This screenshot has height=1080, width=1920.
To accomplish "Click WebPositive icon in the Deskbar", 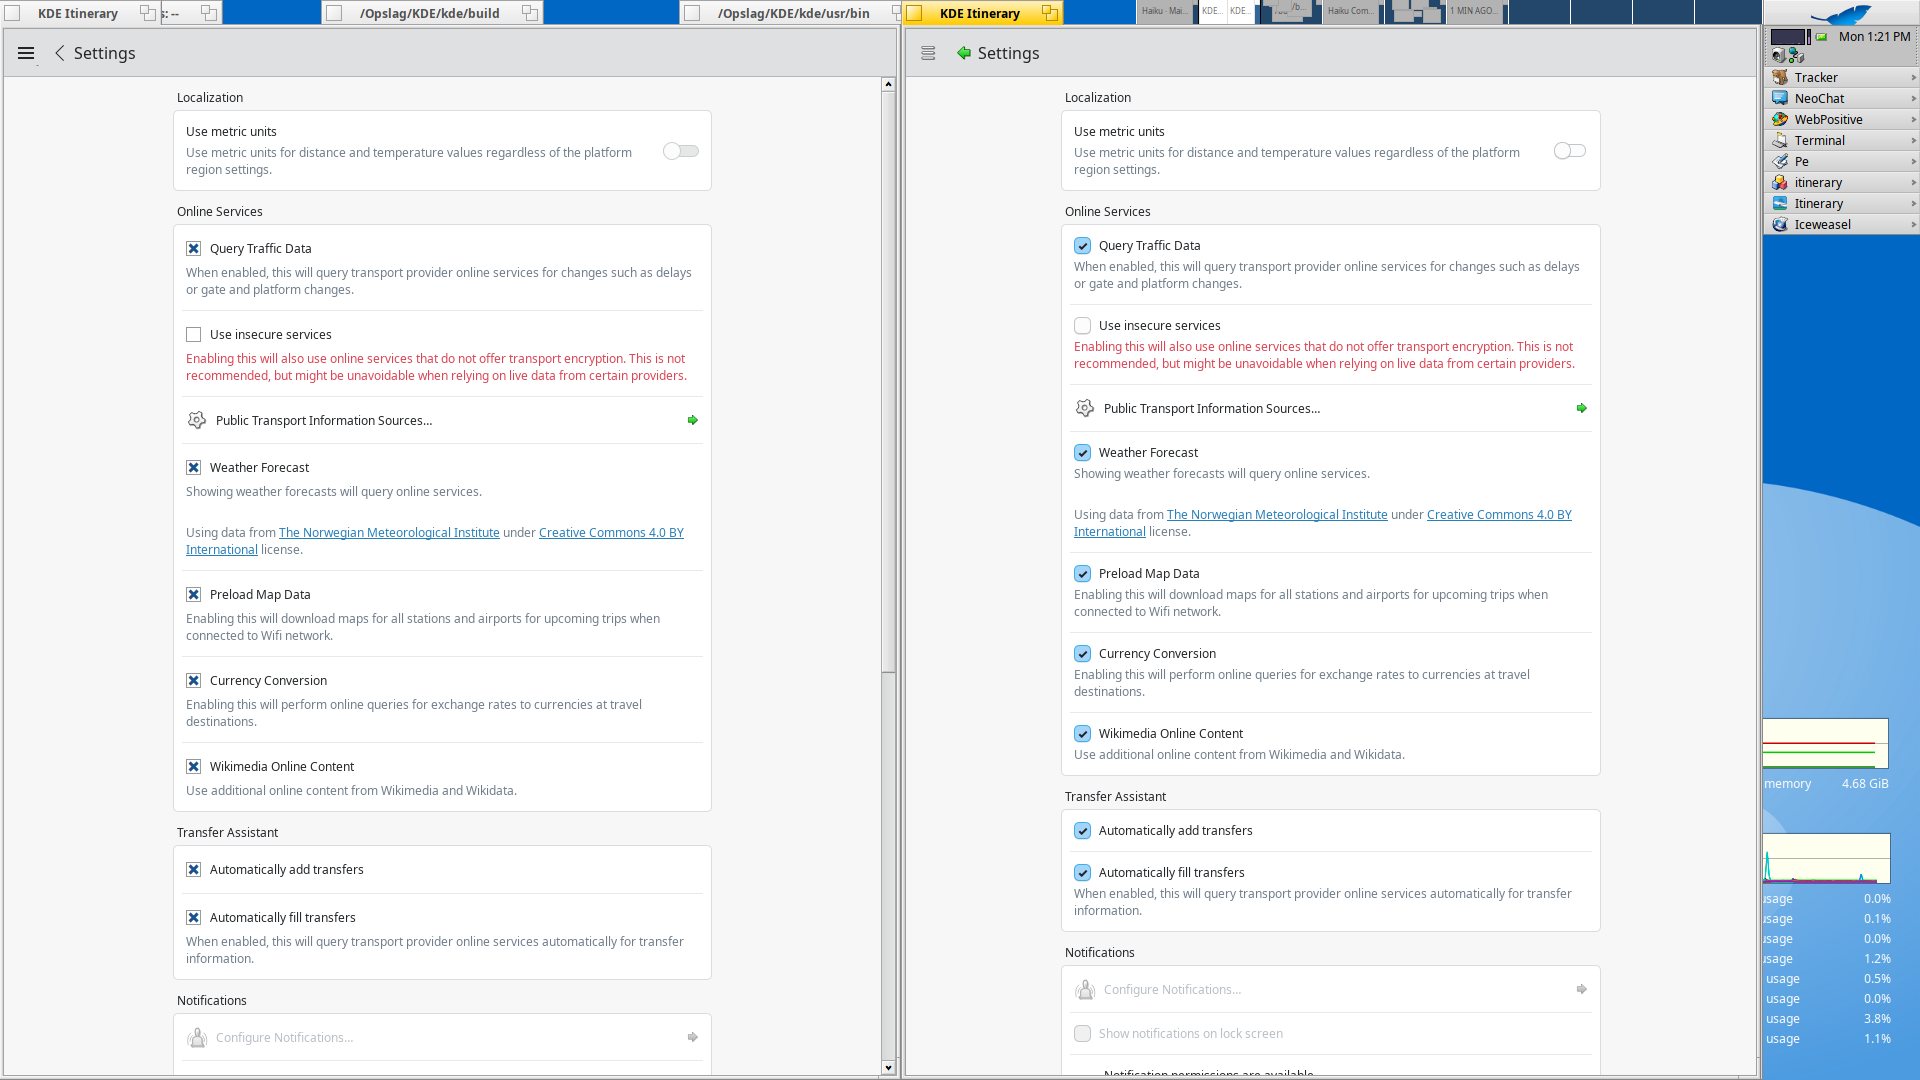I will pos(1780,119).
